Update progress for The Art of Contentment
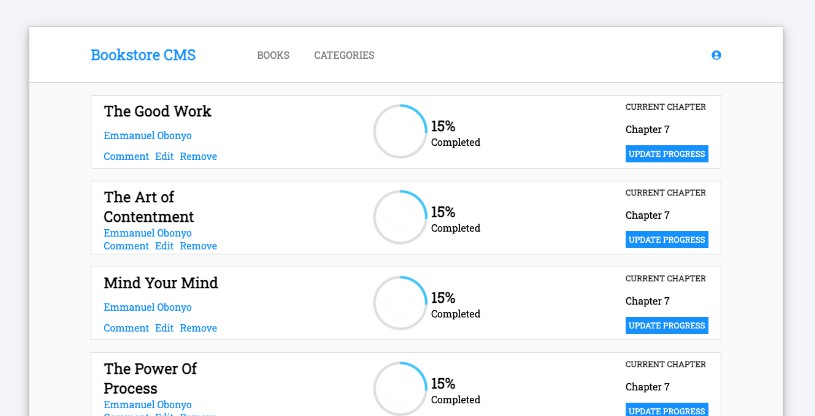Image resolution: width=815 pixels, height=416 pixels. 667,240
